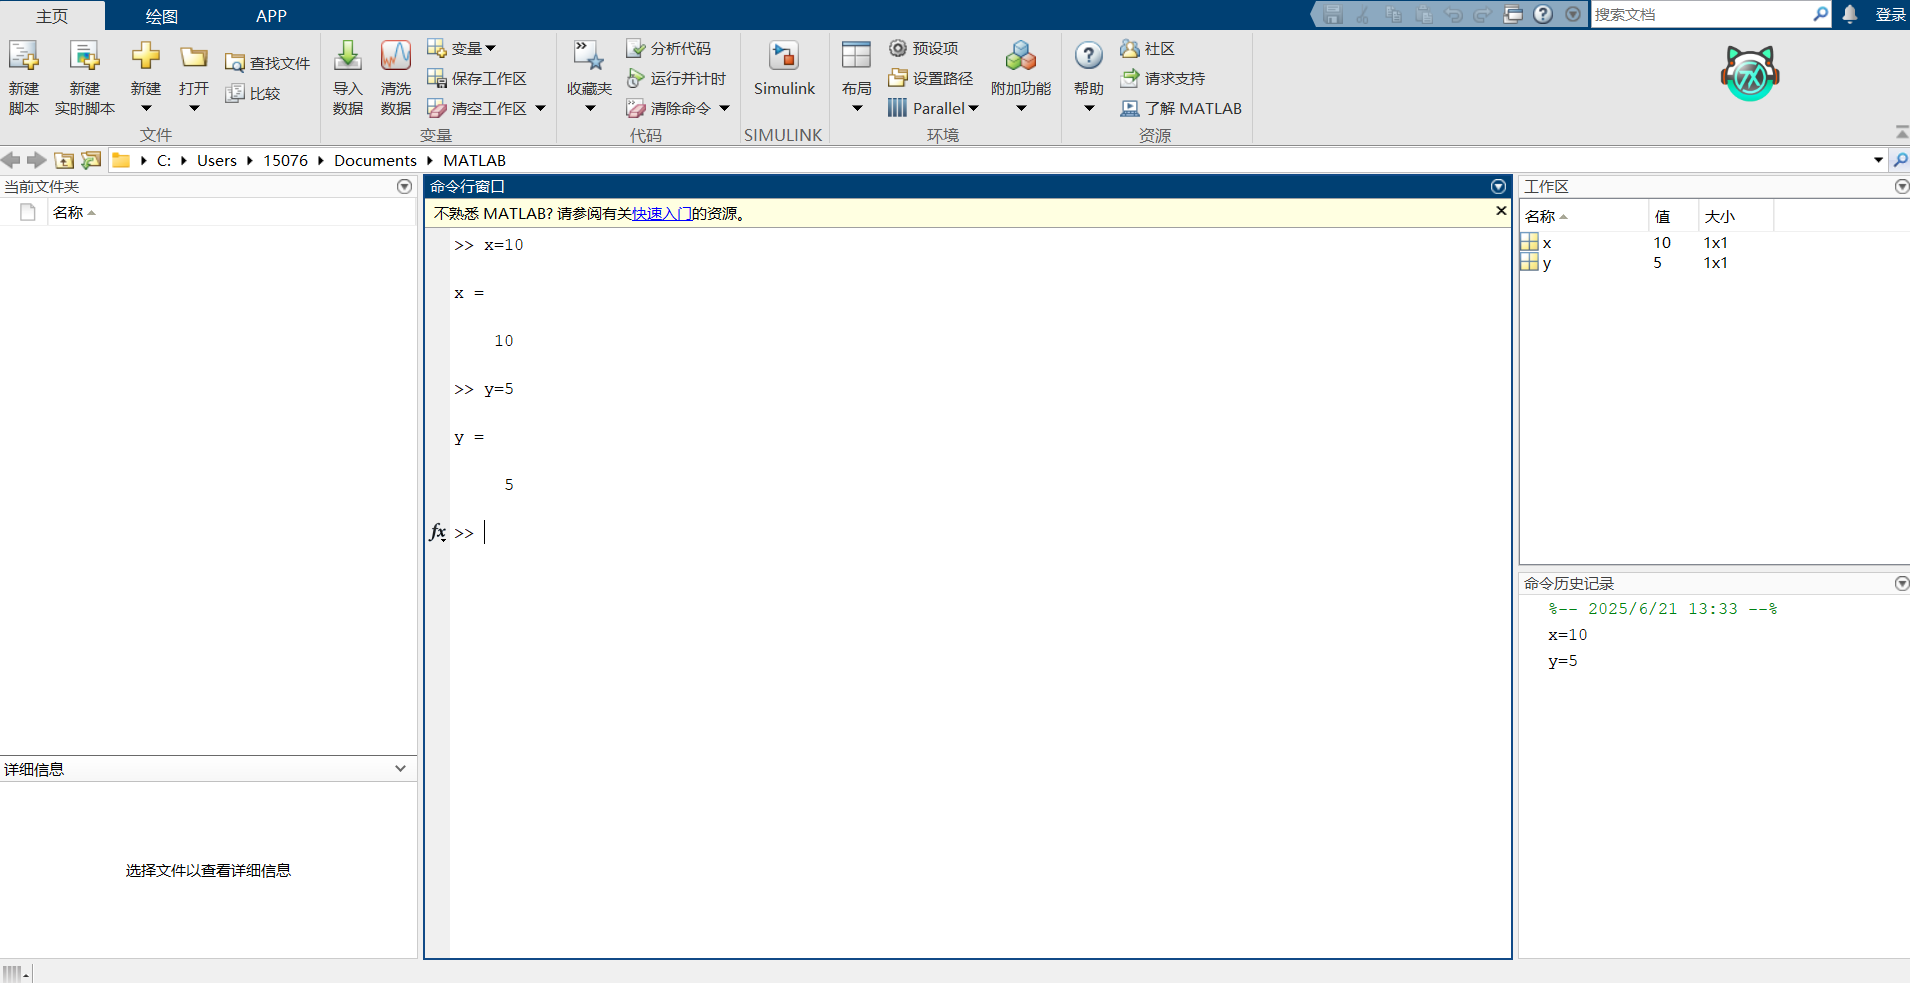The height and width of the screenshot is (983, 1910).
Task: Launch Simulink from the toolbar
Action: click(784, 57)
